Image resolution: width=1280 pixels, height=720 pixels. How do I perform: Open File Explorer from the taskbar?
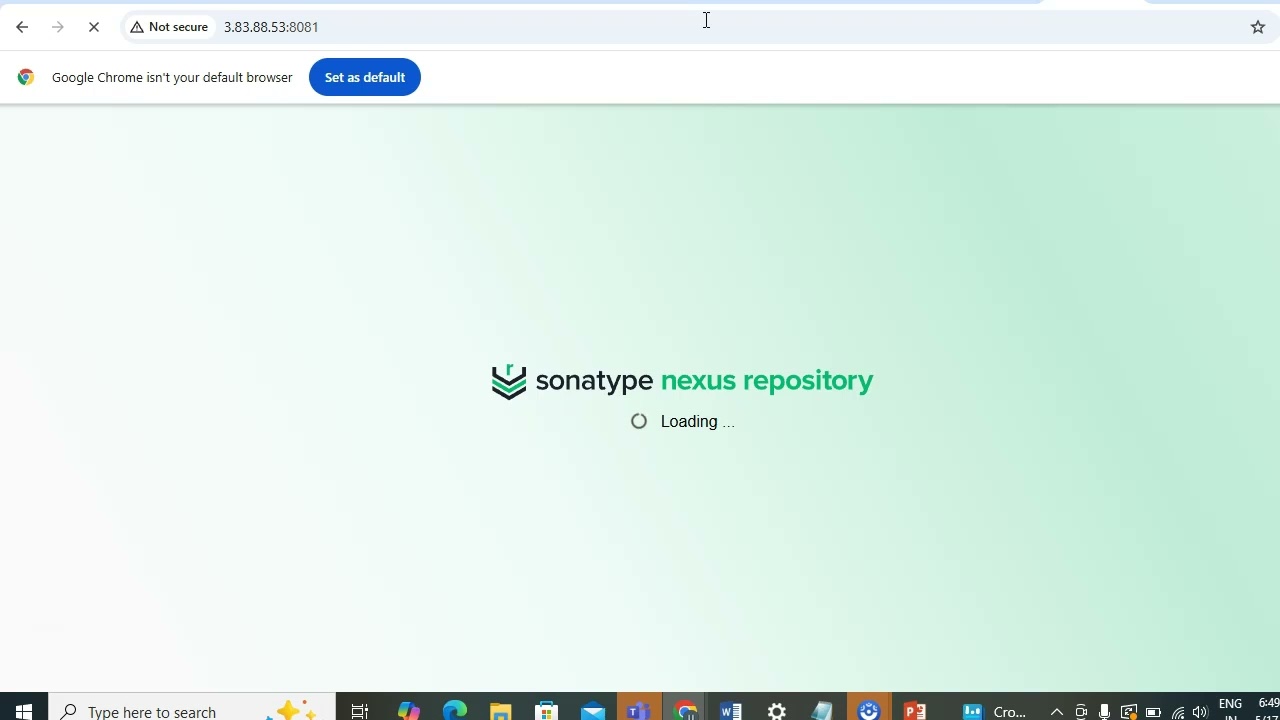click(501, 711)
